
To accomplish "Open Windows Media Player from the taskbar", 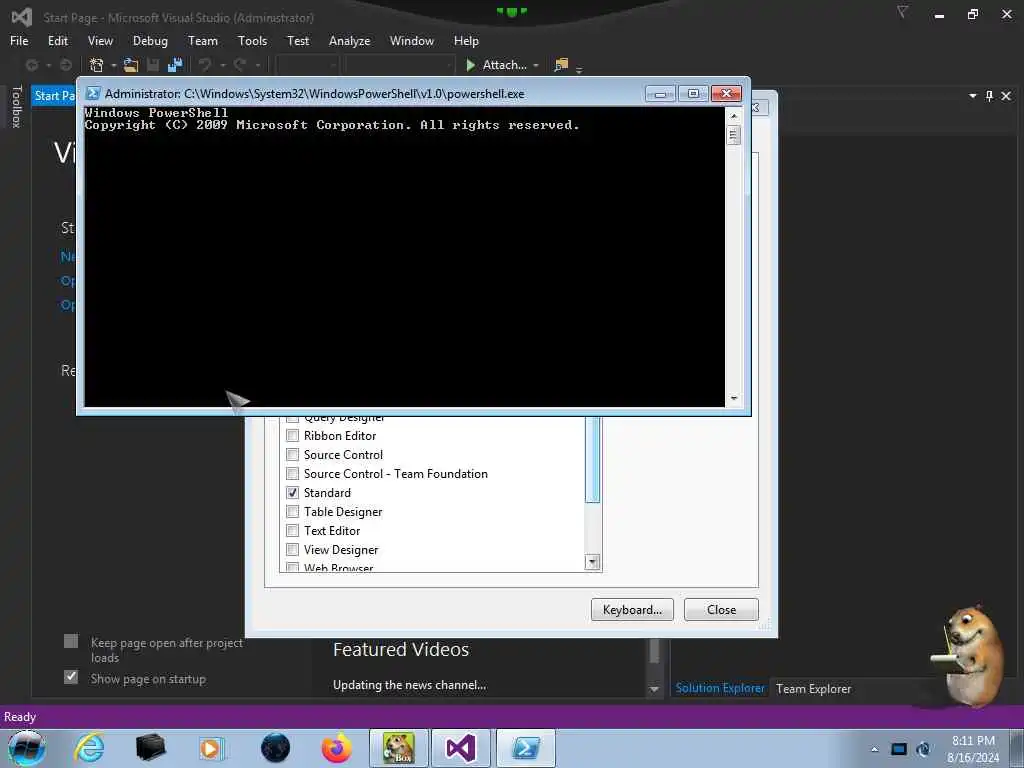I will [212, 748].
